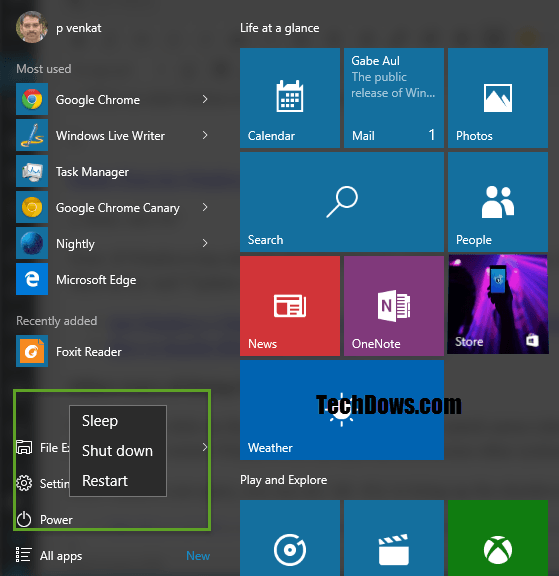The width and height of the screenshot is (559, 576).
Task: Click the p venkat user name
Action: point(79,28)
